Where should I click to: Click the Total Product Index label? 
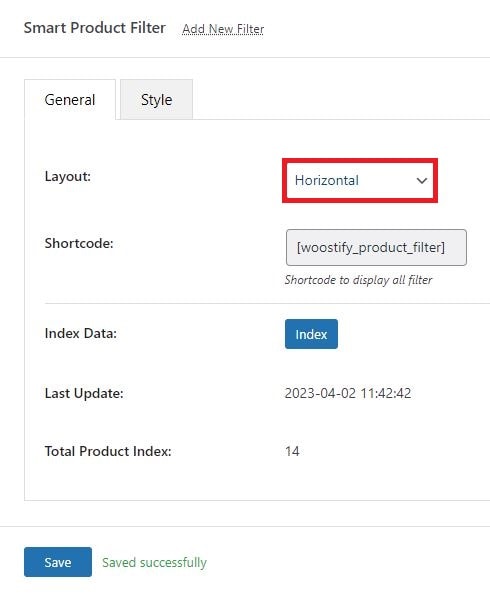(108, 451)
